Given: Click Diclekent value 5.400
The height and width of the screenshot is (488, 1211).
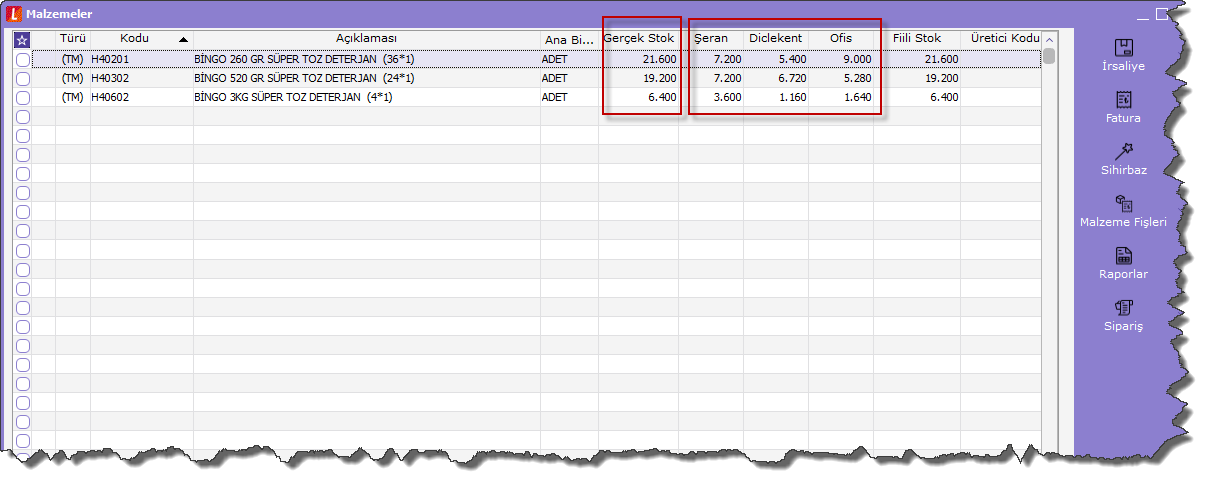Looking at the screenshot, I should 791,60.
